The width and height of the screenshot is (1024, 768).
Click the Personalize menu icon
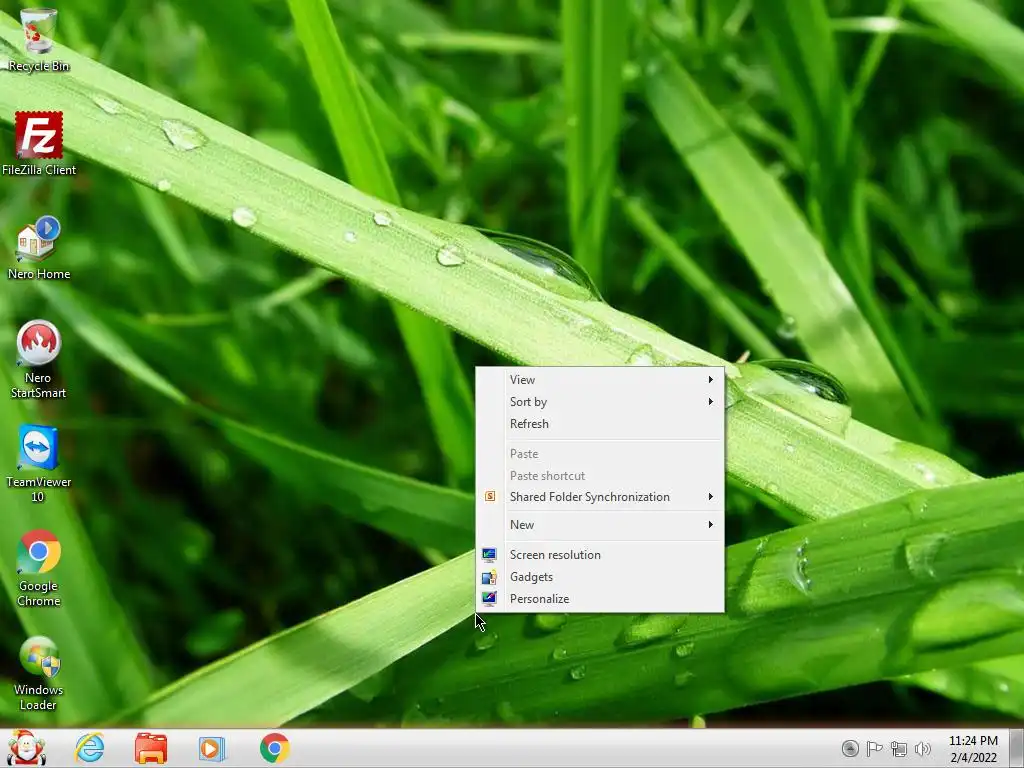489,599
